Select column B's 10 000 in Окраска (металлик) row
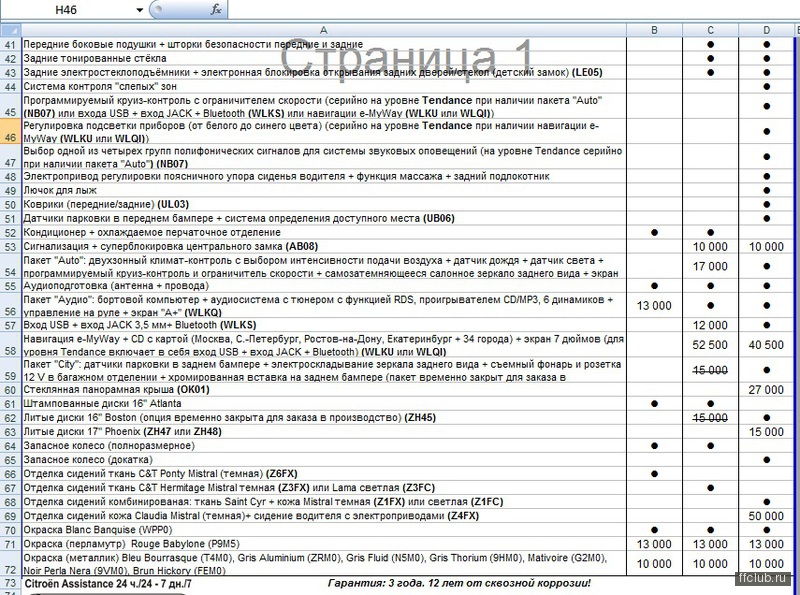Image resolution: width=800 pixels, height=595 pixels. click(x=655, y=564)
